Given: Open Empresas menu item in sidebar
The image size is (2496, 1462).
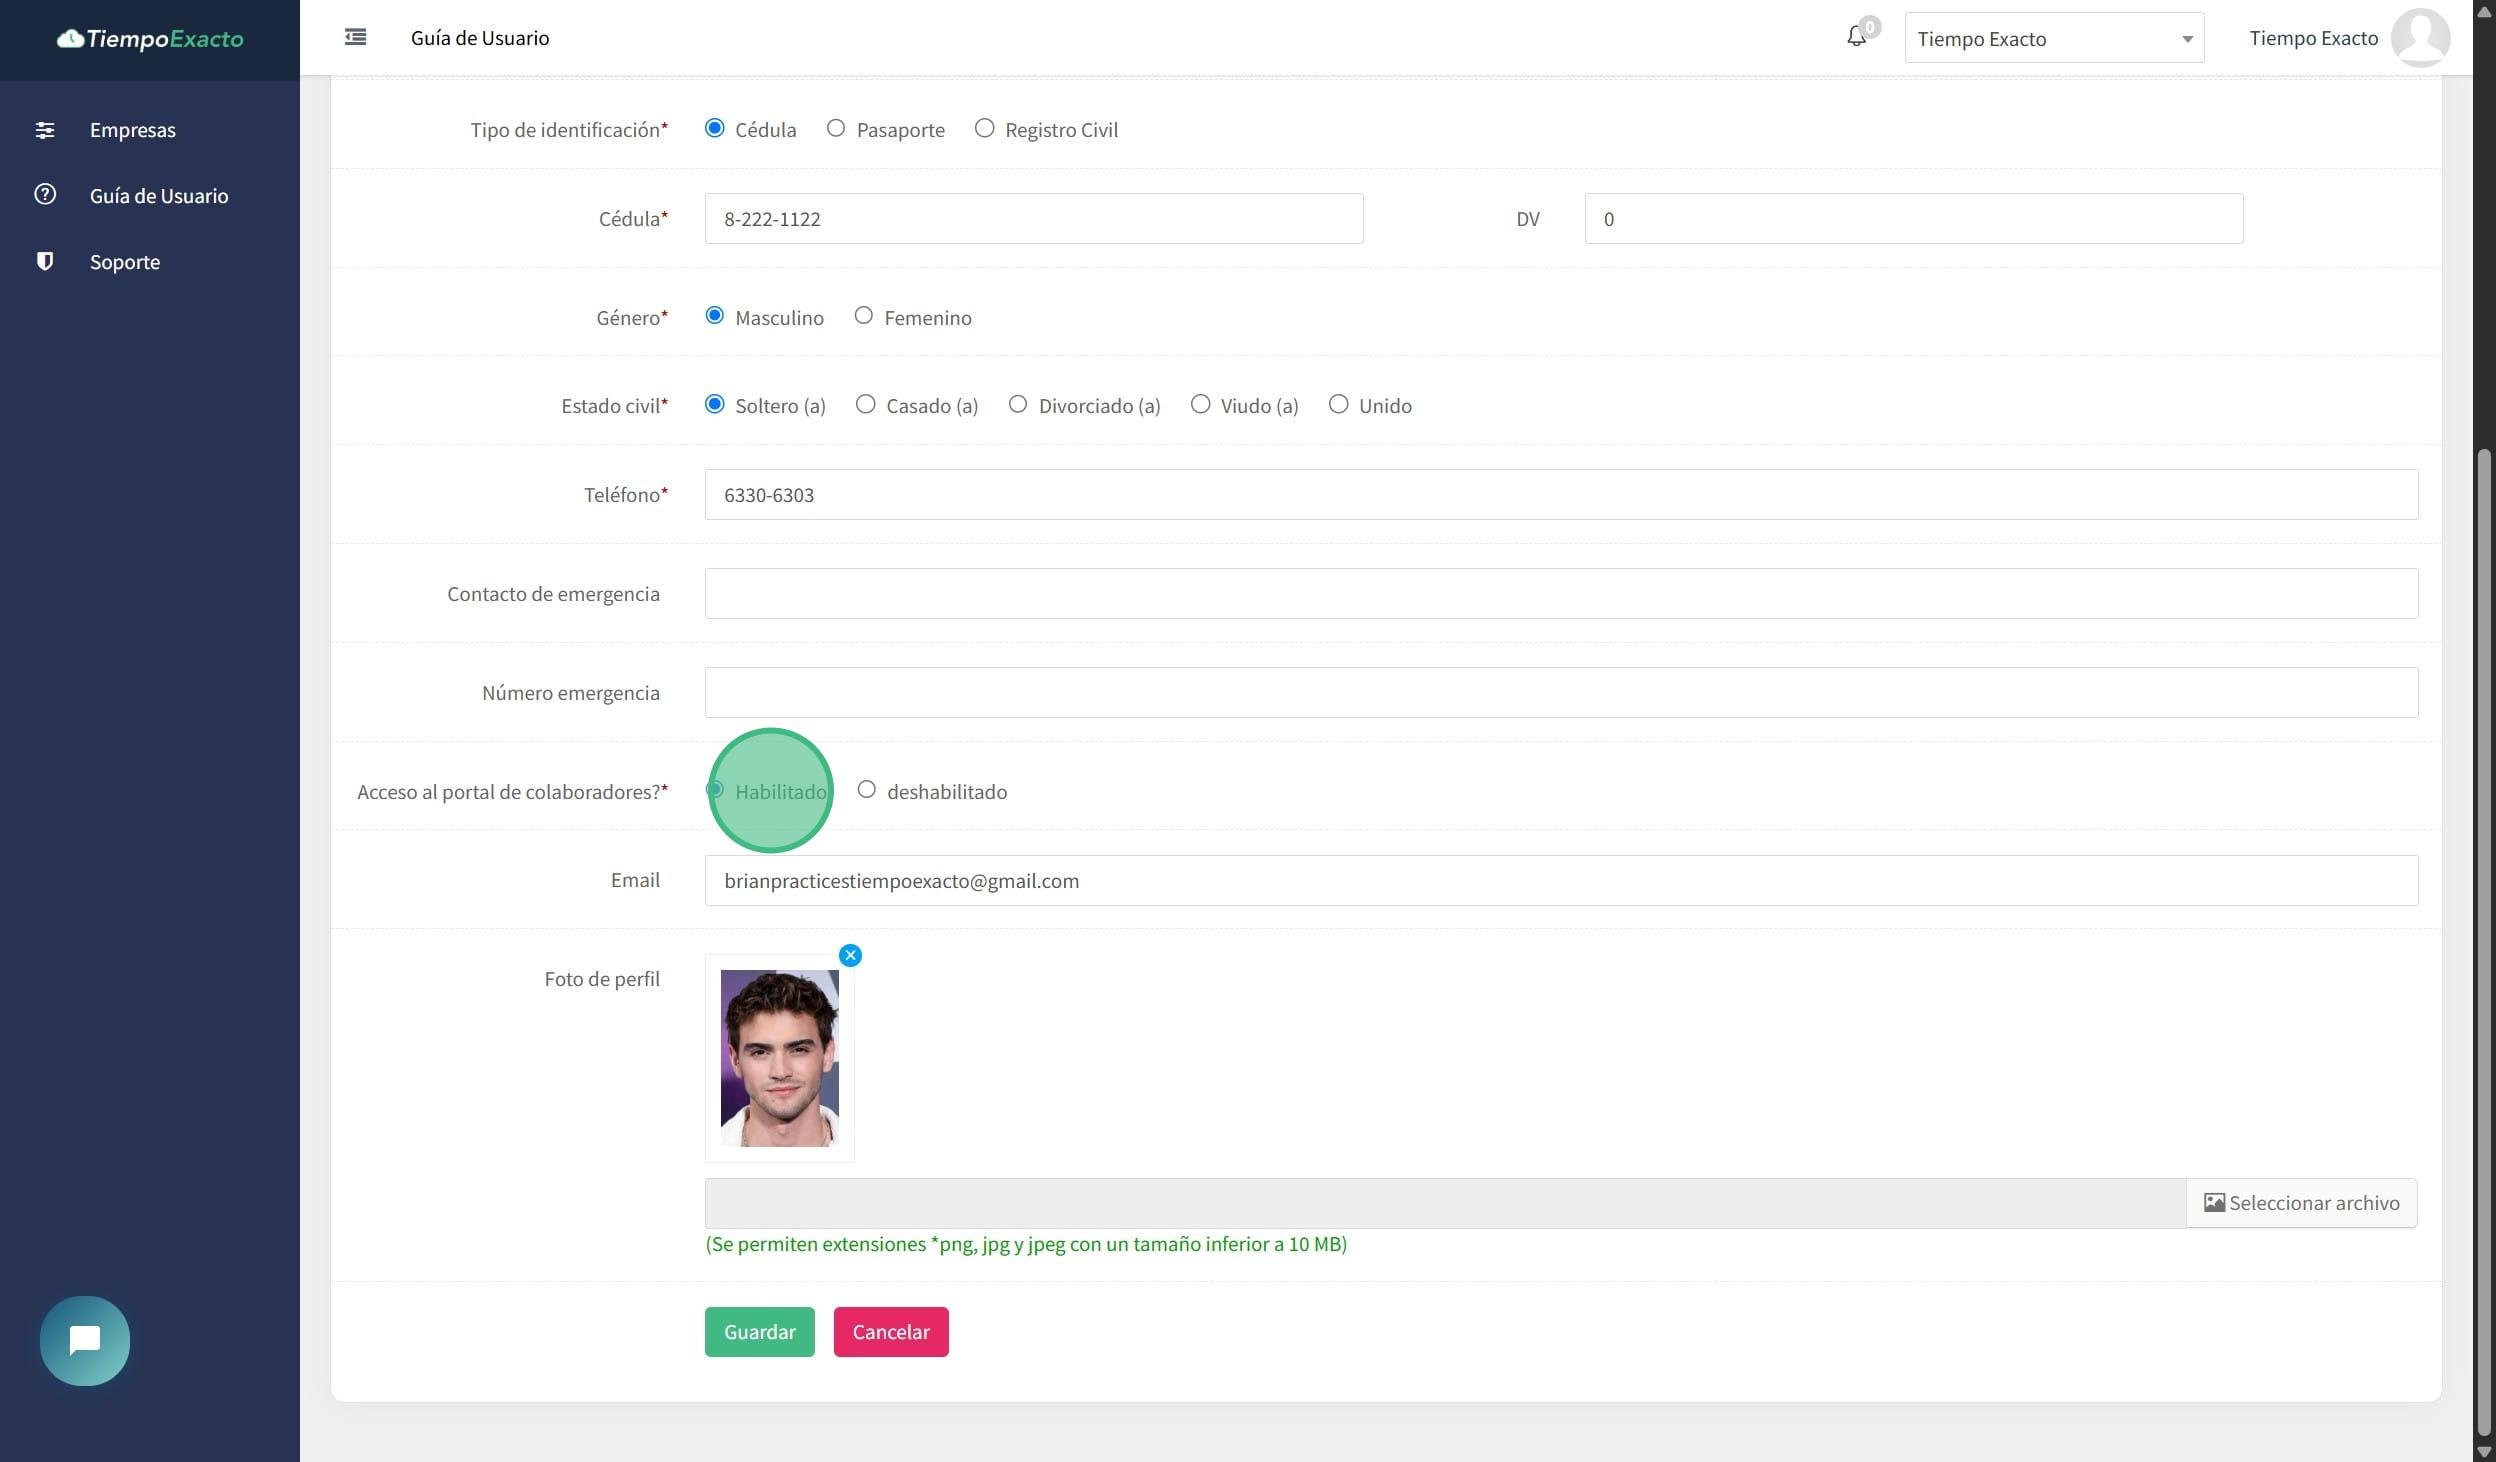Looking at the screenshot, I should coord(132,130).
